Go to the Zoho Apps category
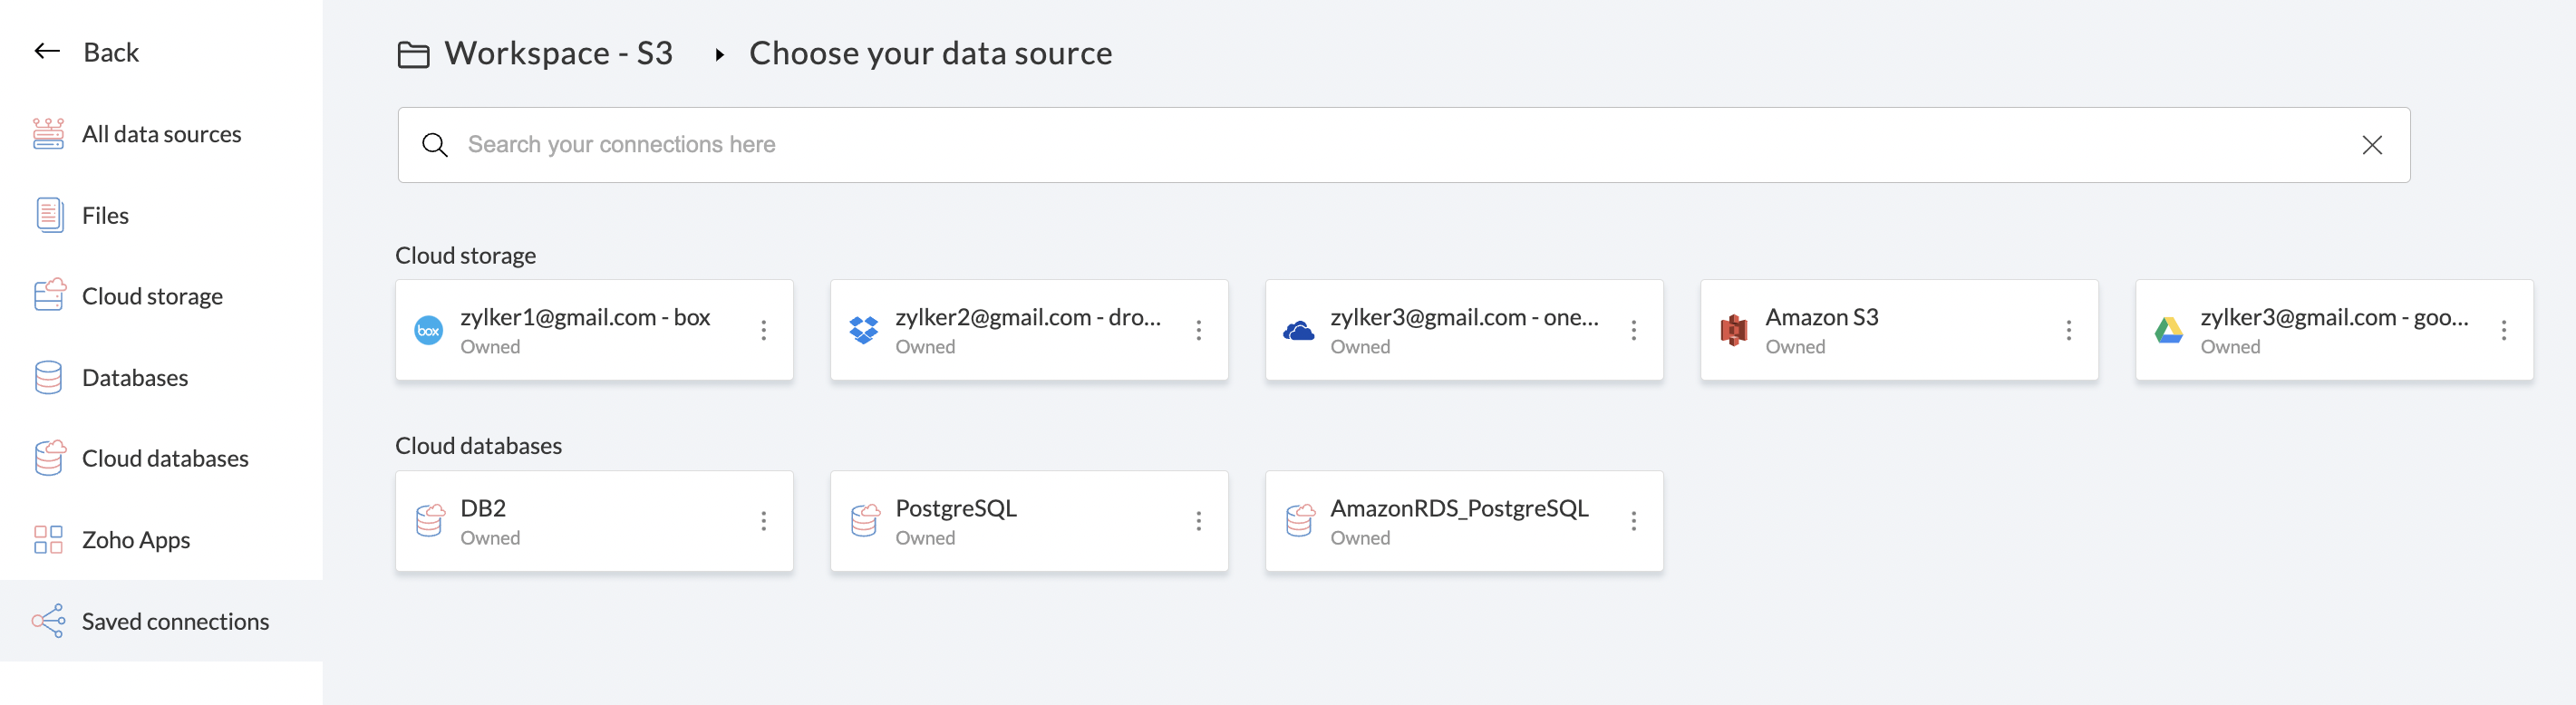The height and width of the screenshot is (705, 2576). 135,540
